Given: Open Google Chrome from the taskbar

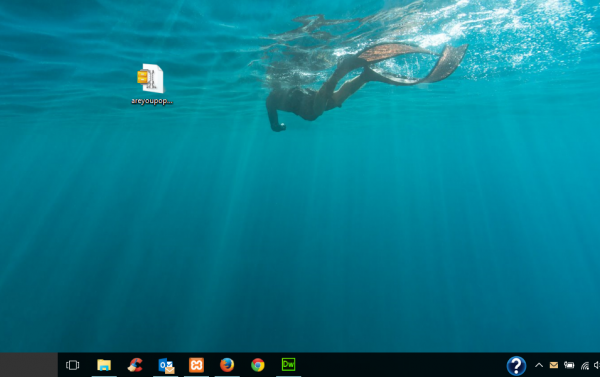Looking at the screenshot, I should [x=258, y=365].
